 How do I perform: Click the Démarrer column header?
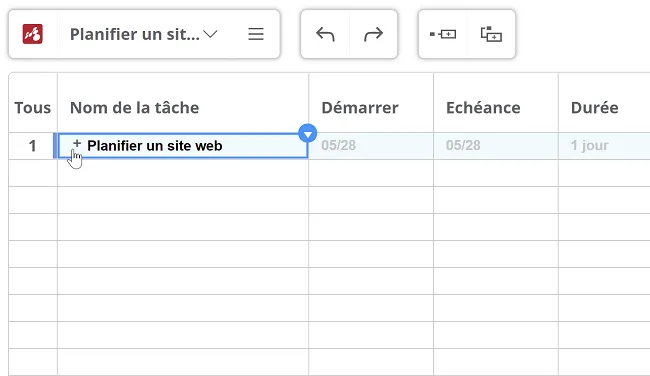click(x=360, y=108)
